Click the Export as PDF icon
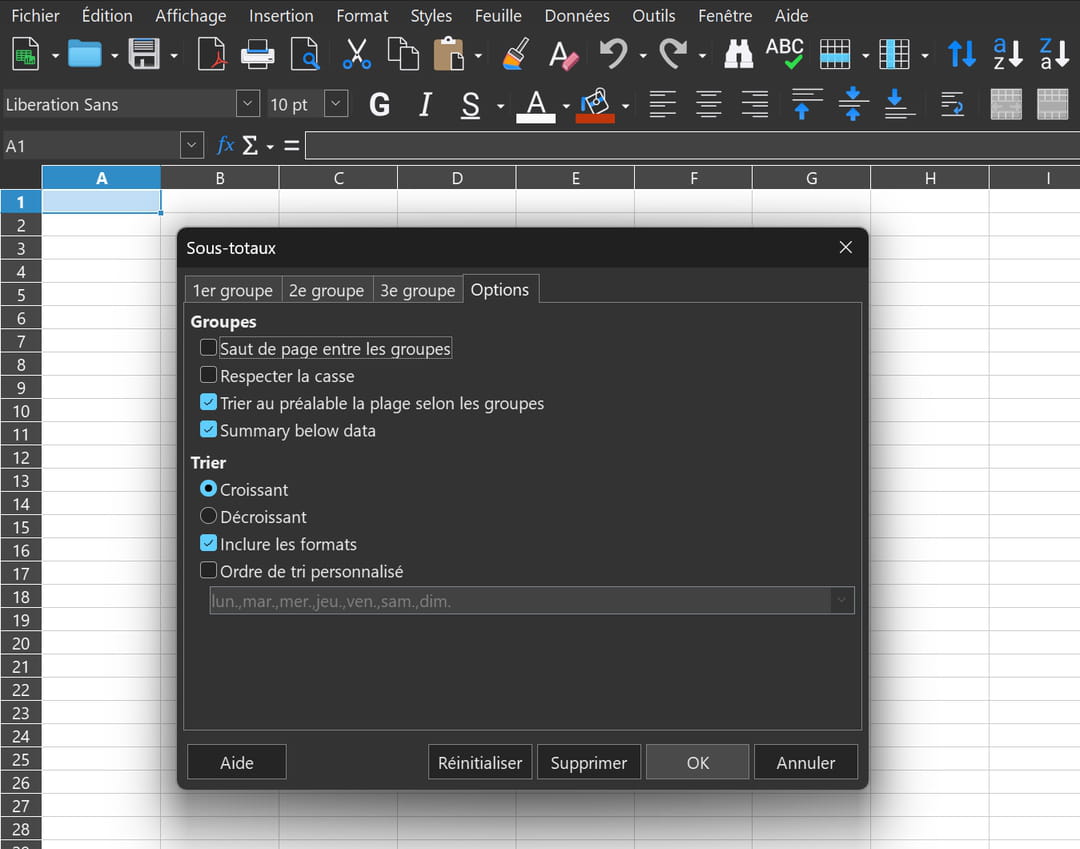 (212, 54)
